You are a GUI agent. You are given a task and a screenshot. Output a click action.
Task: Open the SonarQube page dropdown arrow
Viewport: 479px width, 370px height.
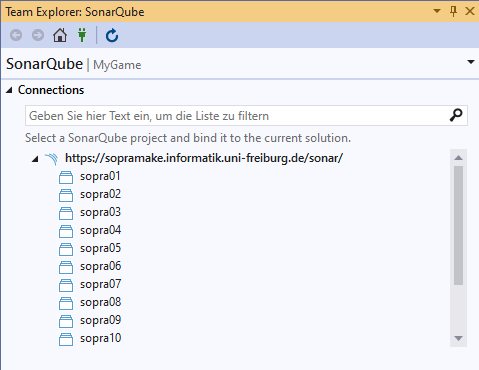coord(471,62)
